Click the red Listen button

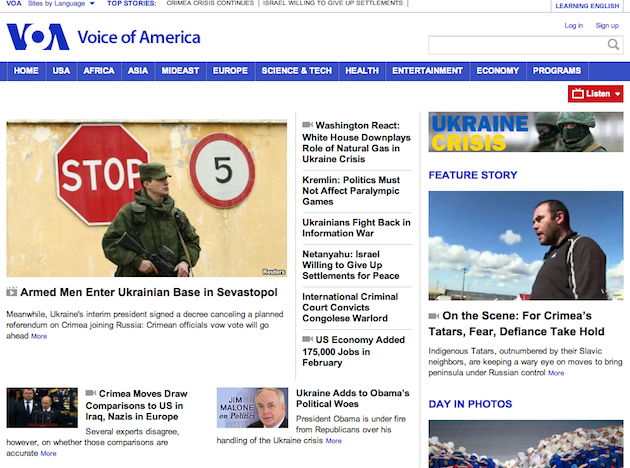pos(595,94)
